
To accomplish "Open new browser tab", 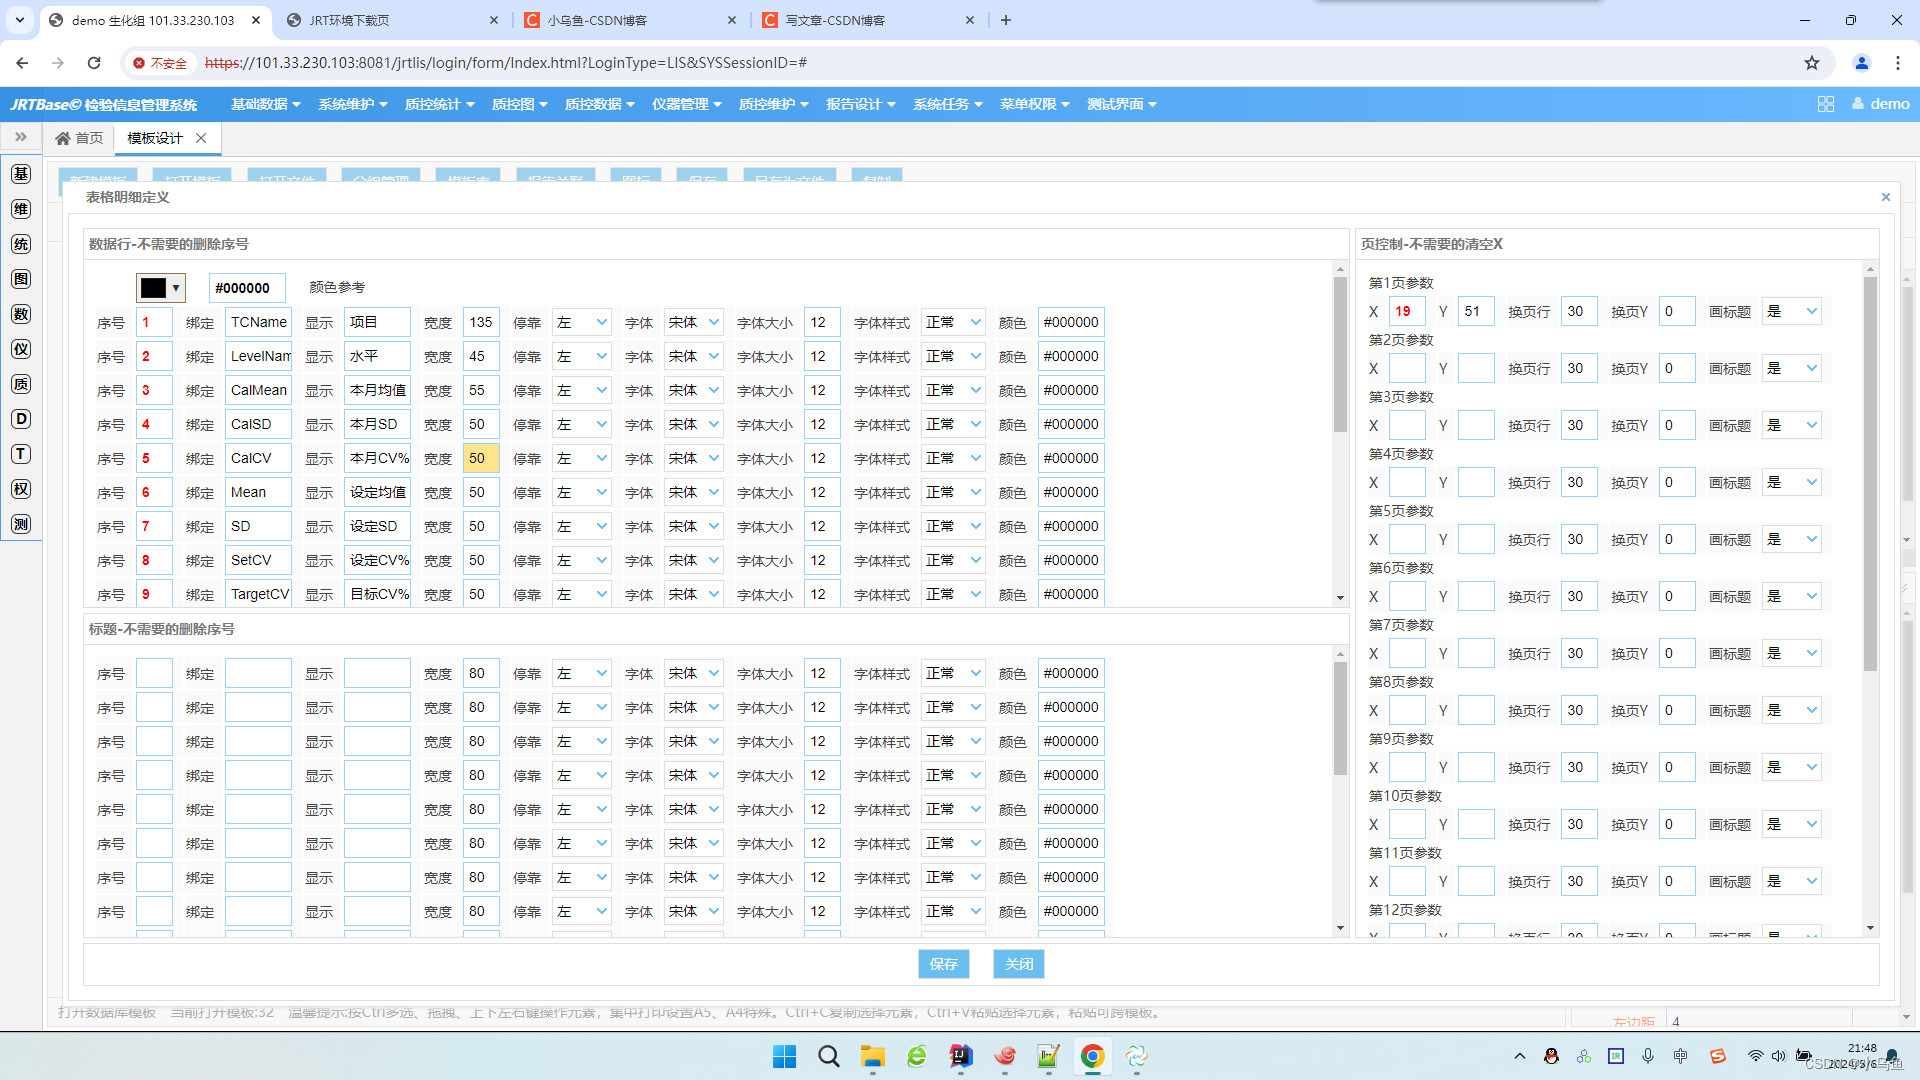I will tap(1006, 20).
